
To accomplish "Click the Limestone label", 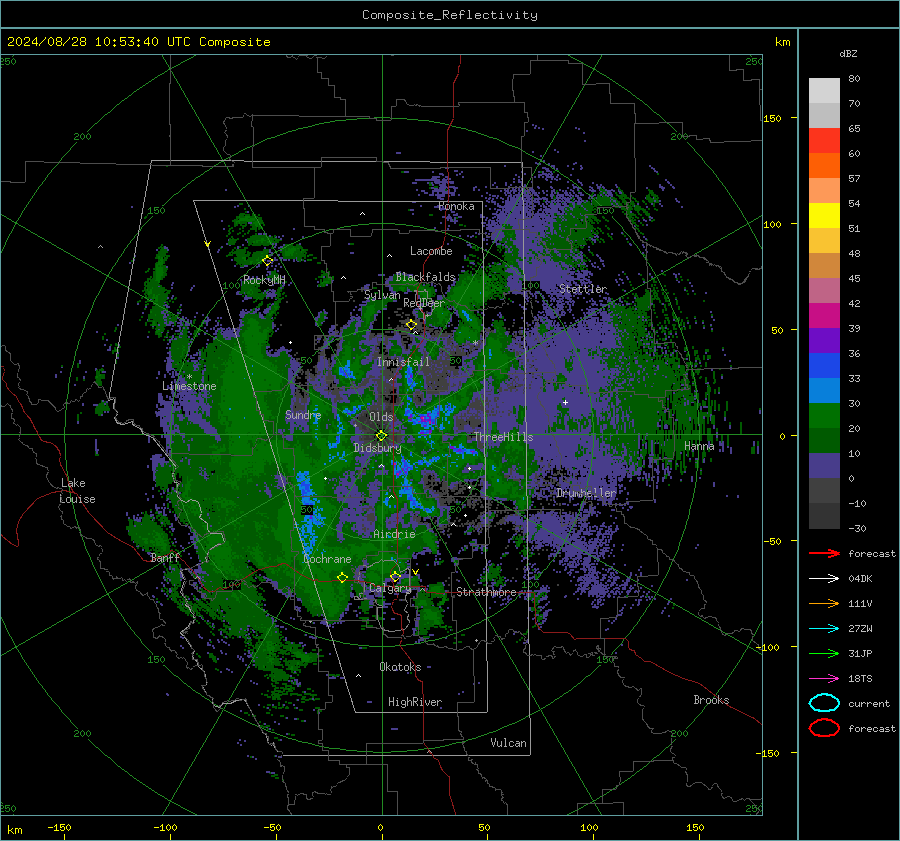I will 189,386.
